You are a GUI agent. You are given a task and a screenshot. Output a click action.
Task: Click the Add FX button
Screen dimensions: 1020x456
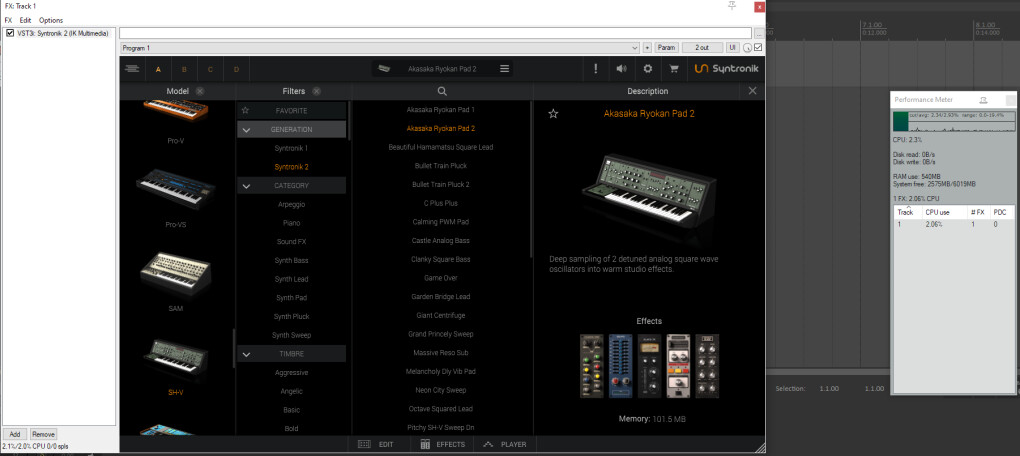[x=15, y=434]
